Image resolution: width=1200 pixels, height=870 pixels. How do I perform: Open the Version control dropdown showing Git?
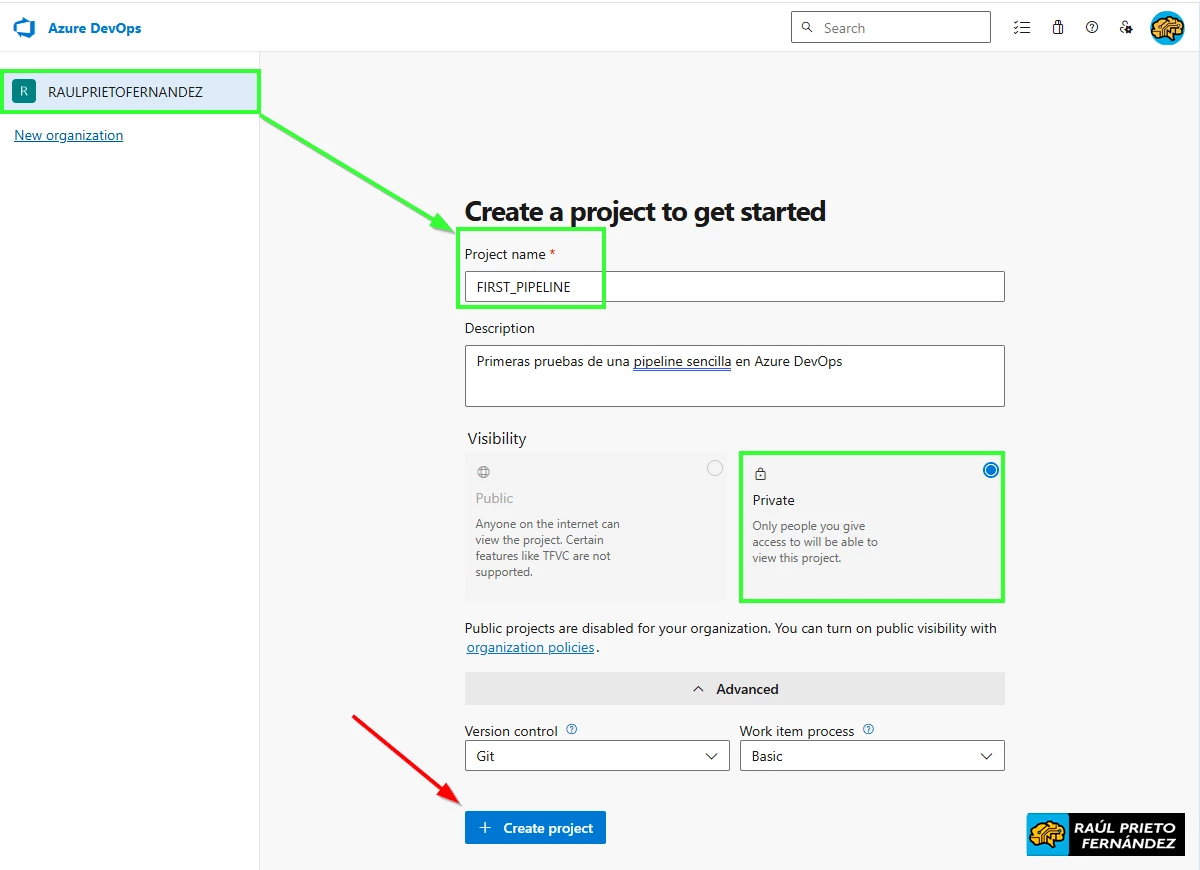pyautogui.click(x=596, y=756)
